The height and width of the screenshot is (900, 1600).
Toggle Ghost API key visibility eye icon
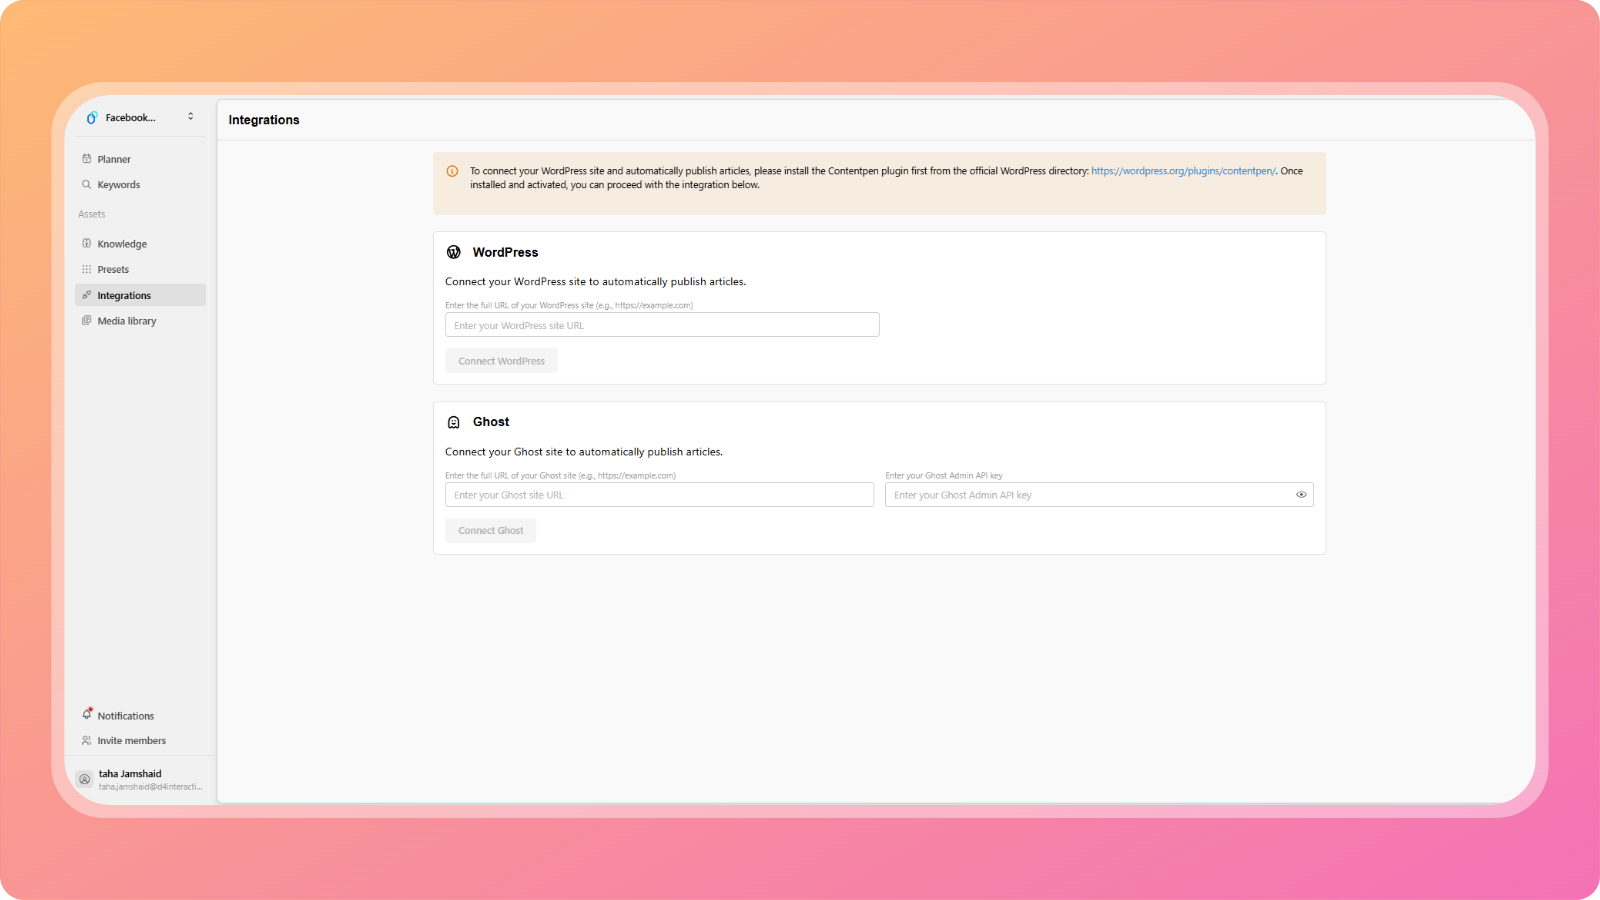click(1301, 495)
